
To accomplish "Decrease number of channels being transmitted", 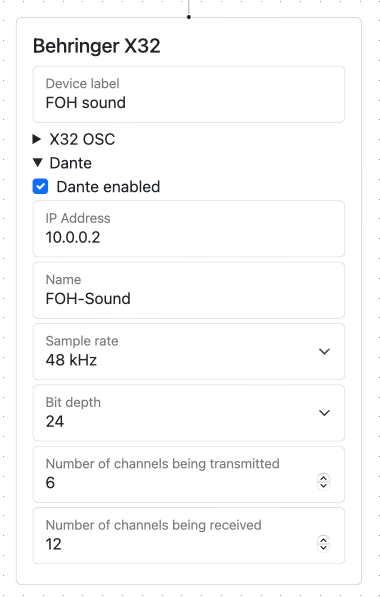I will [323, 486].
